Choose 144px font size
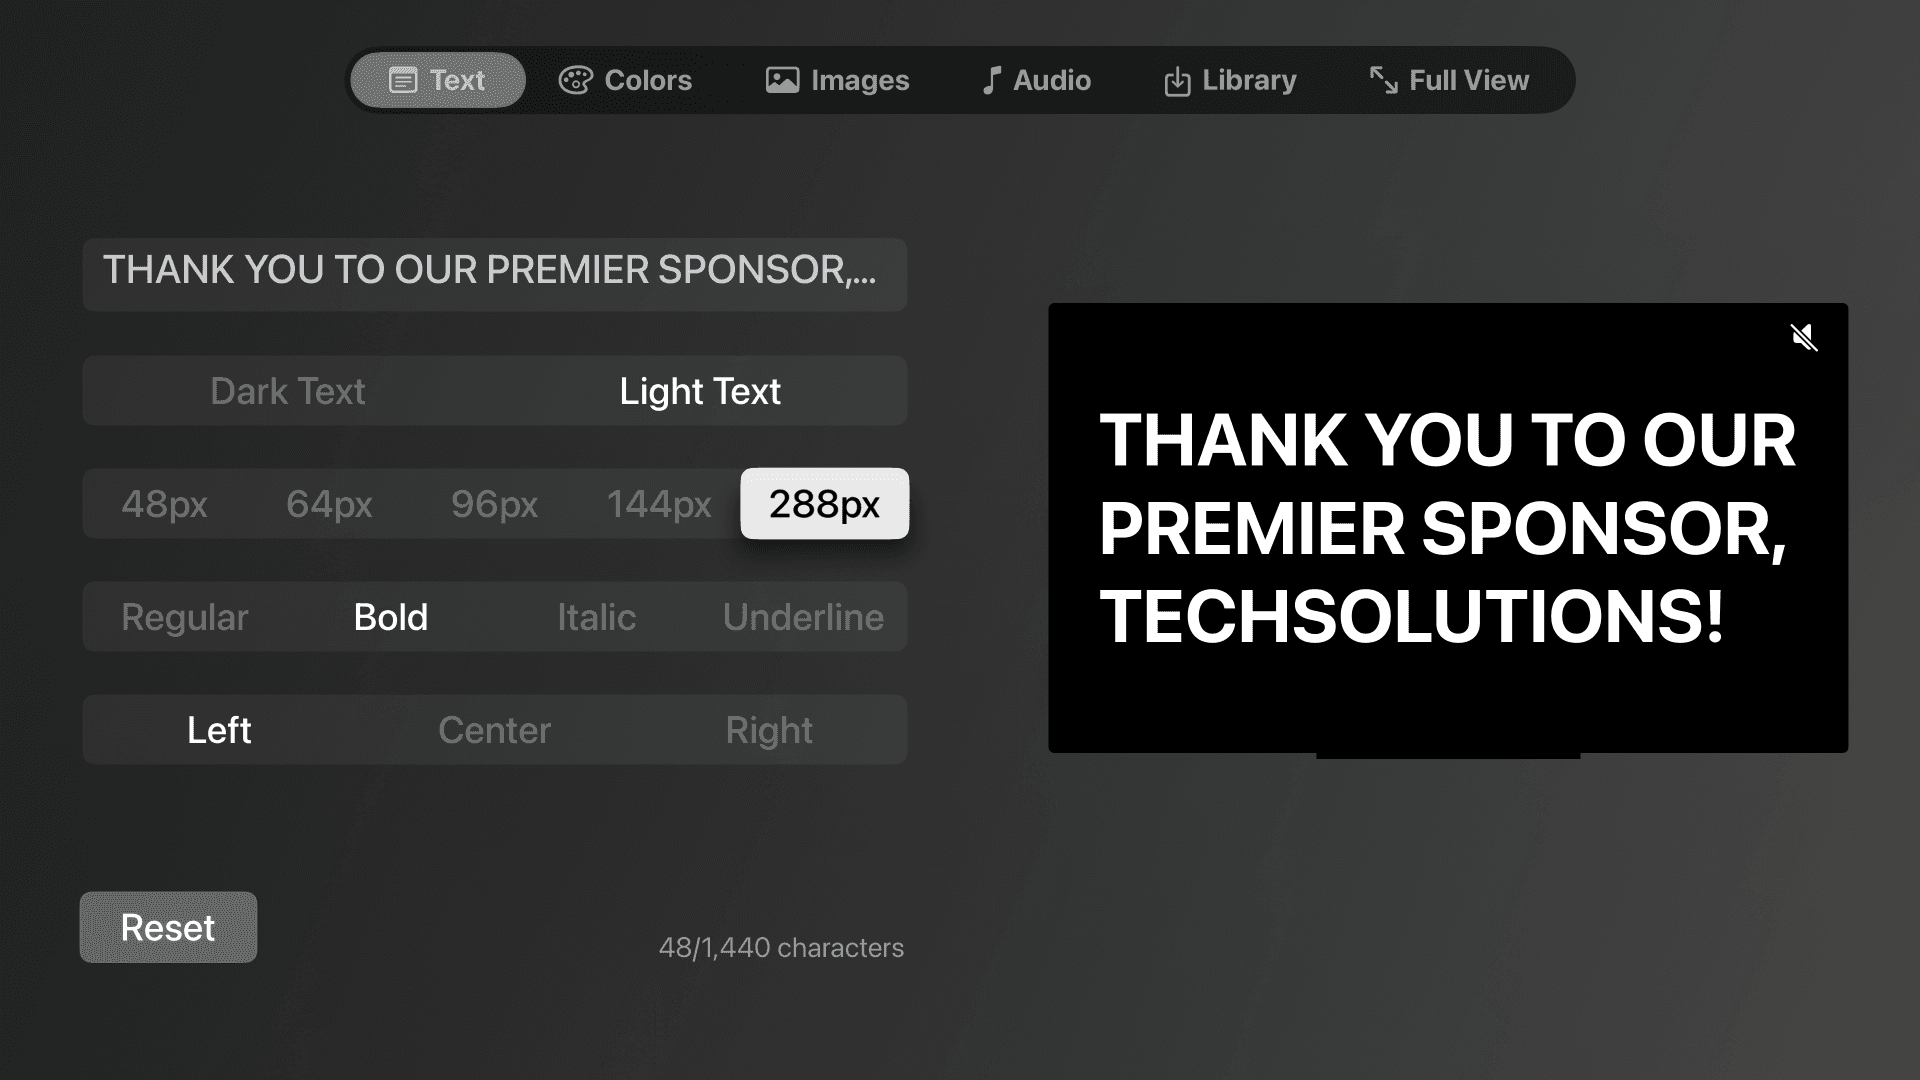This screenshot has height=1080, width=1920. coord(659,504)
